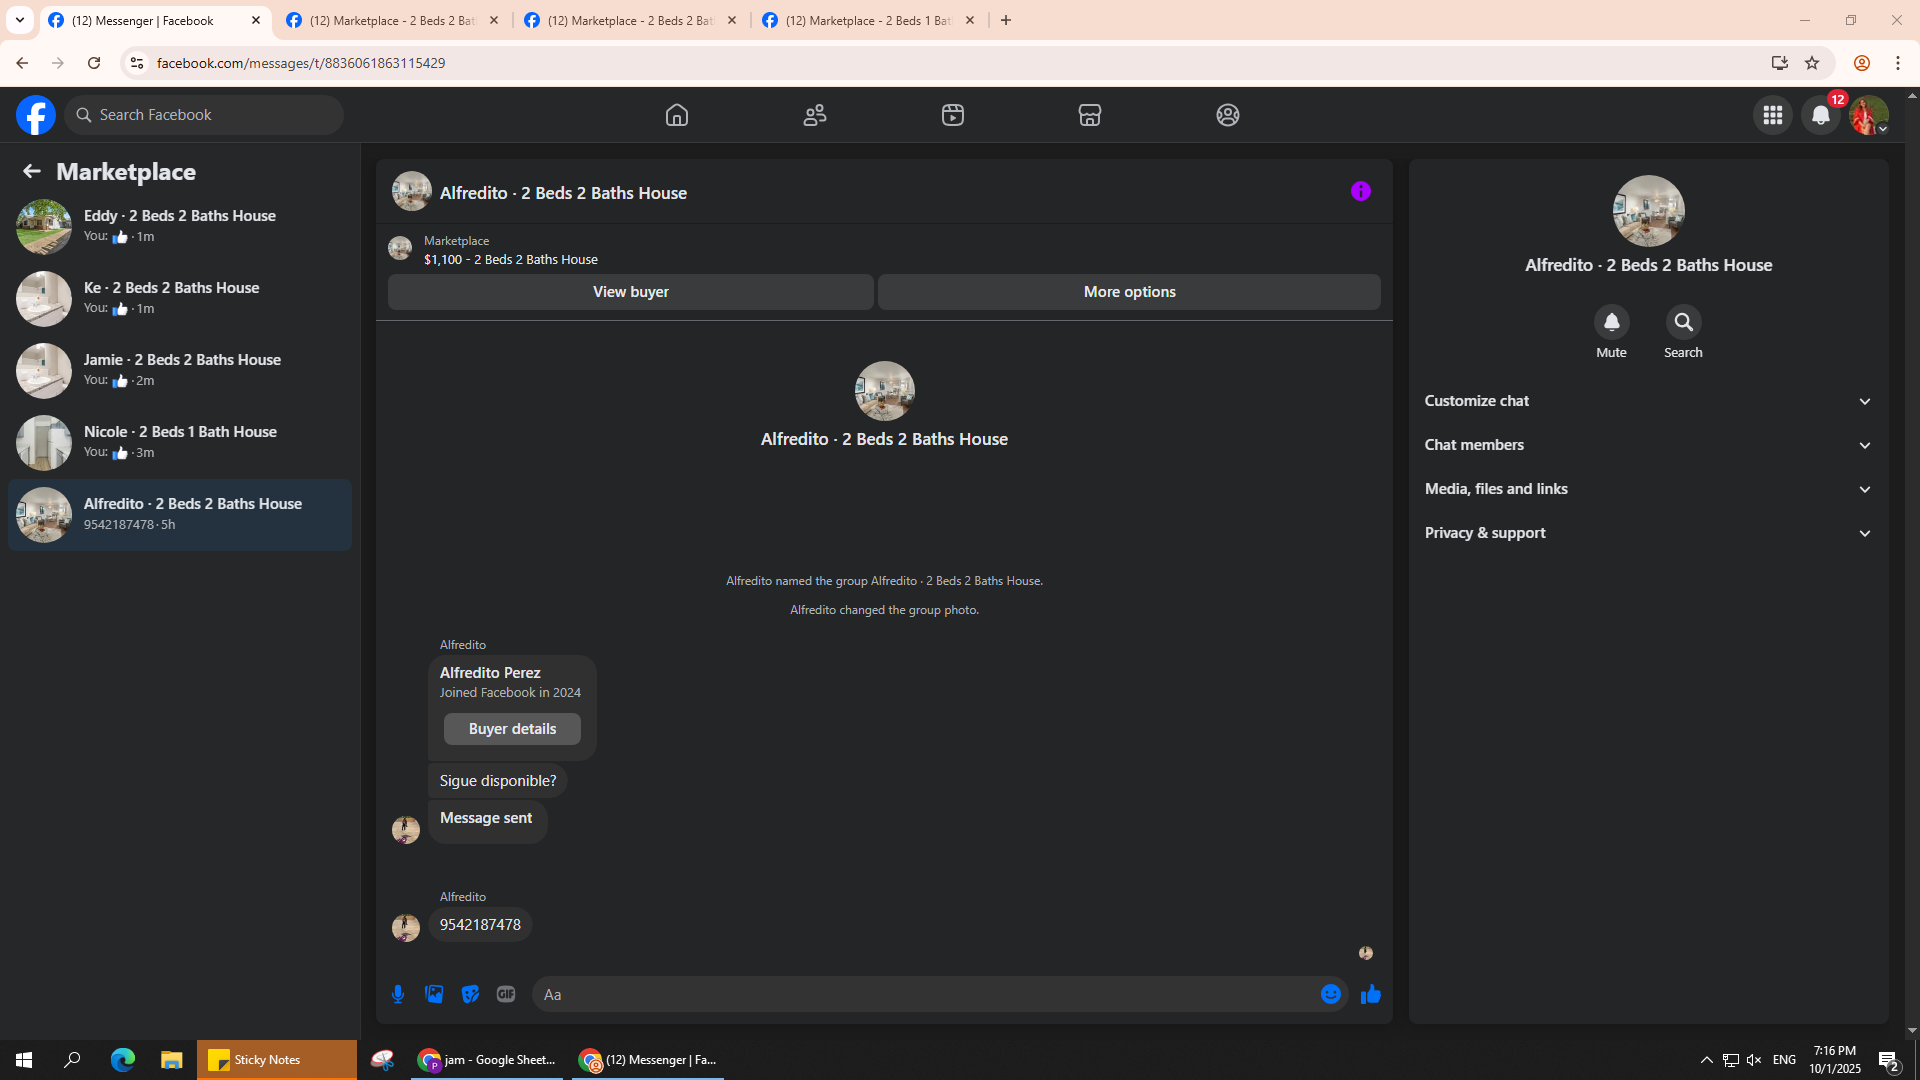Bookmark this page with the star icon
This screenshot has height=1080, width=1920.
[x=1812, y=63]
